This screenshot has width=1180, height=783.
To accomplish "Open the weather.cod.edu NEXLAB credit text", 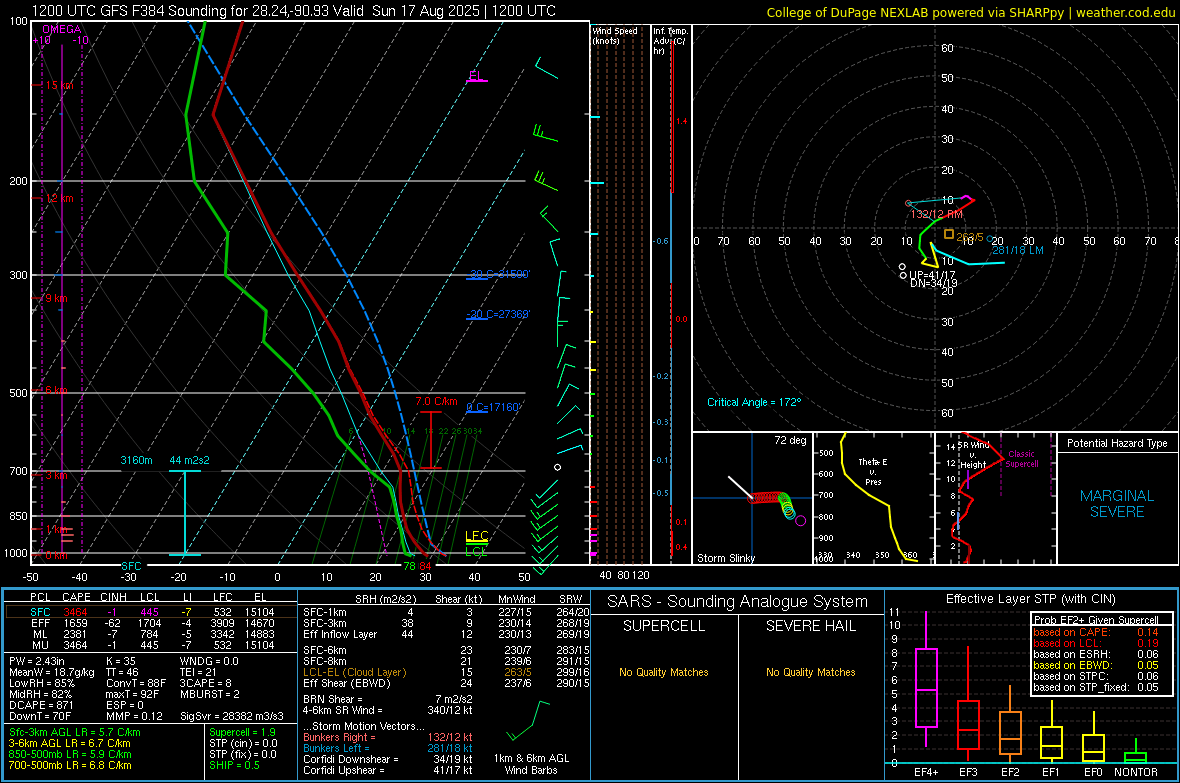I will coord(970,13).
